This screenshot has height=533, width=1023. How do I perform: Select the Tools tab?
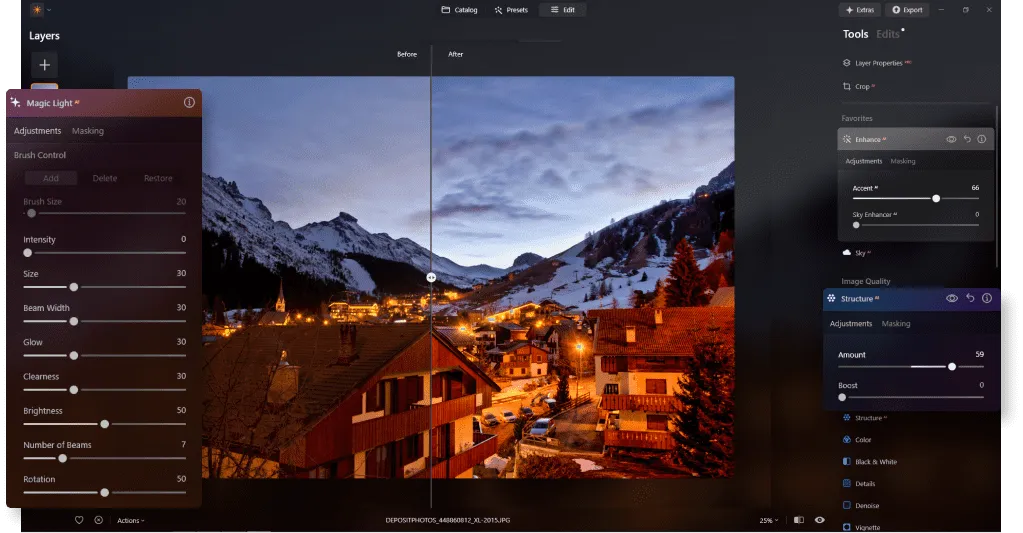pyautogui.click(x=855, y=34)
